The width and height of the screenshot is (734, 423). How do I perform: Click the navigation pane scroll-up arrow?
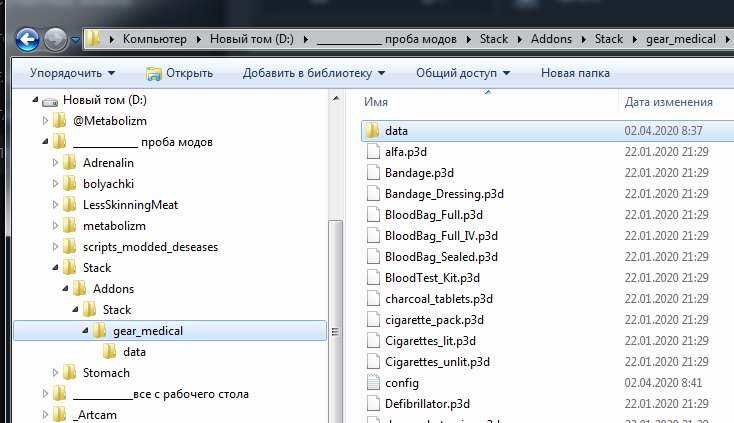pyautogui.click(x=336, y=99)
